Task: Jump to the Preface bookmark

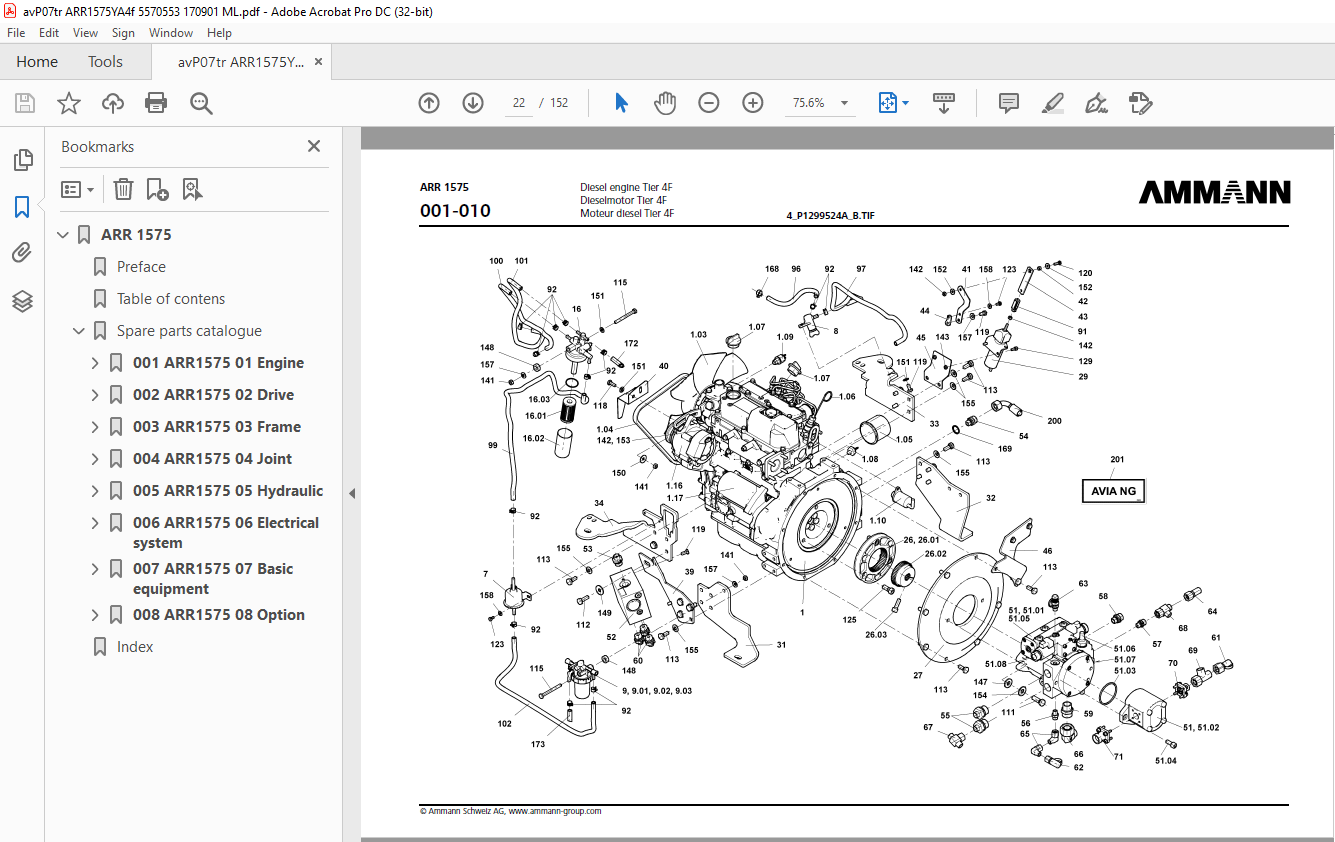Action: 141,267
